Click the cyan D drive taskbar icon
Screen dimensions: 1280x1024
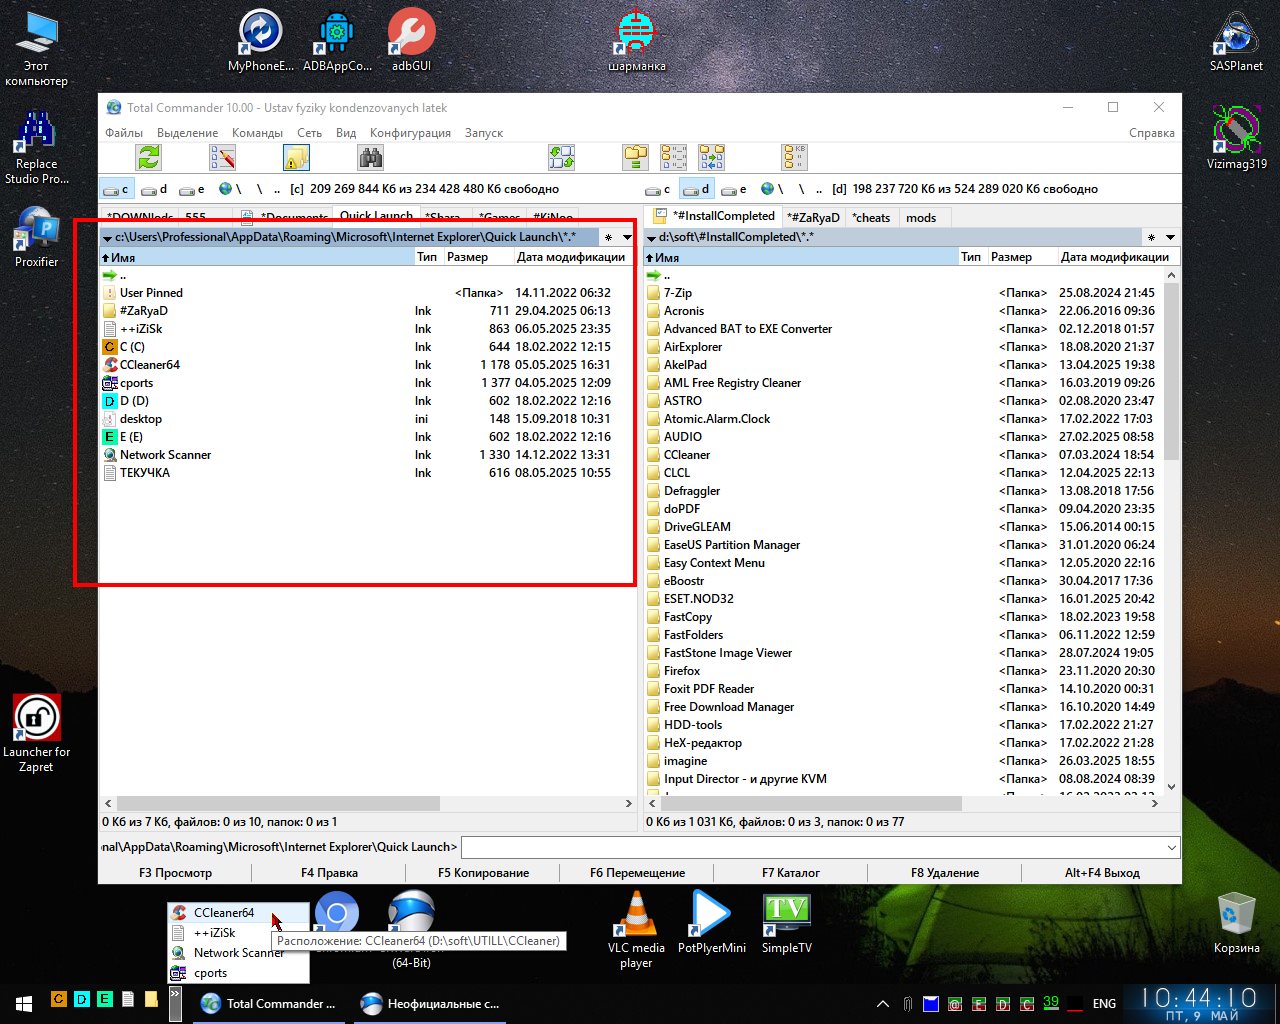click(81, 999)
